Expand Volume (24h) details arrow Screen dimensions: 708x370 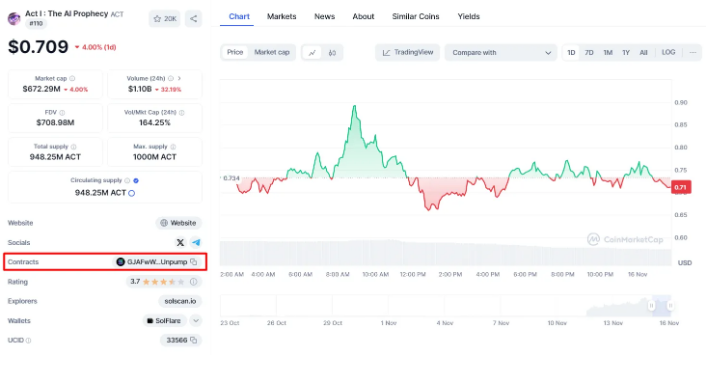pyautogui.click(x=179, y=78)
